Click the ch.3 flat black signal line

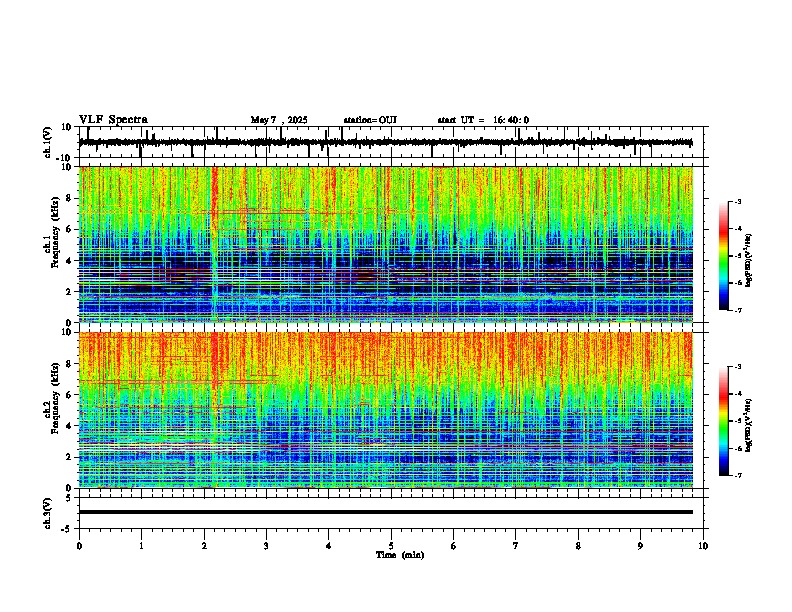click(x=385, y=512)
